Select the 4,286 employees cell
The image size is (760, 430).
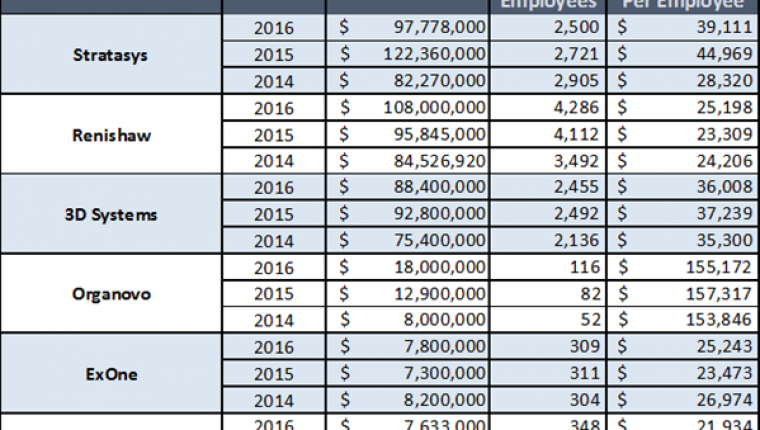coord(548,107)
